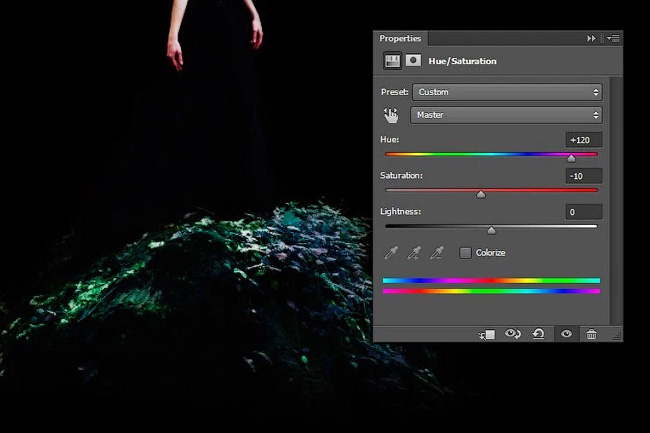Choose the Subtract from Sample eyedropper
The width and height of the screenshot is (650, 433).
(437, 252)
